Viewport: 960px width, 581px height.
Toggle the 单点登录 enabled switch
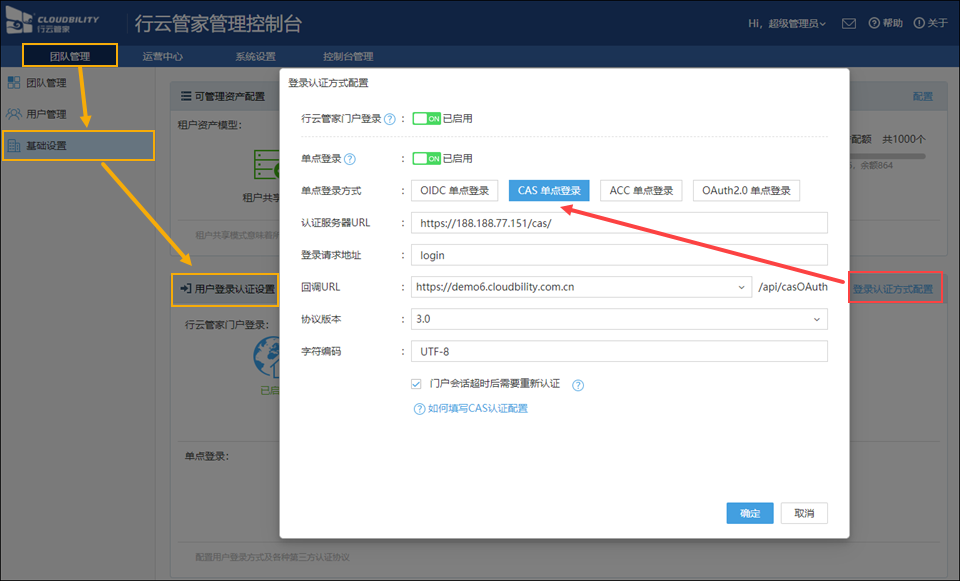[x=427, y=158]
